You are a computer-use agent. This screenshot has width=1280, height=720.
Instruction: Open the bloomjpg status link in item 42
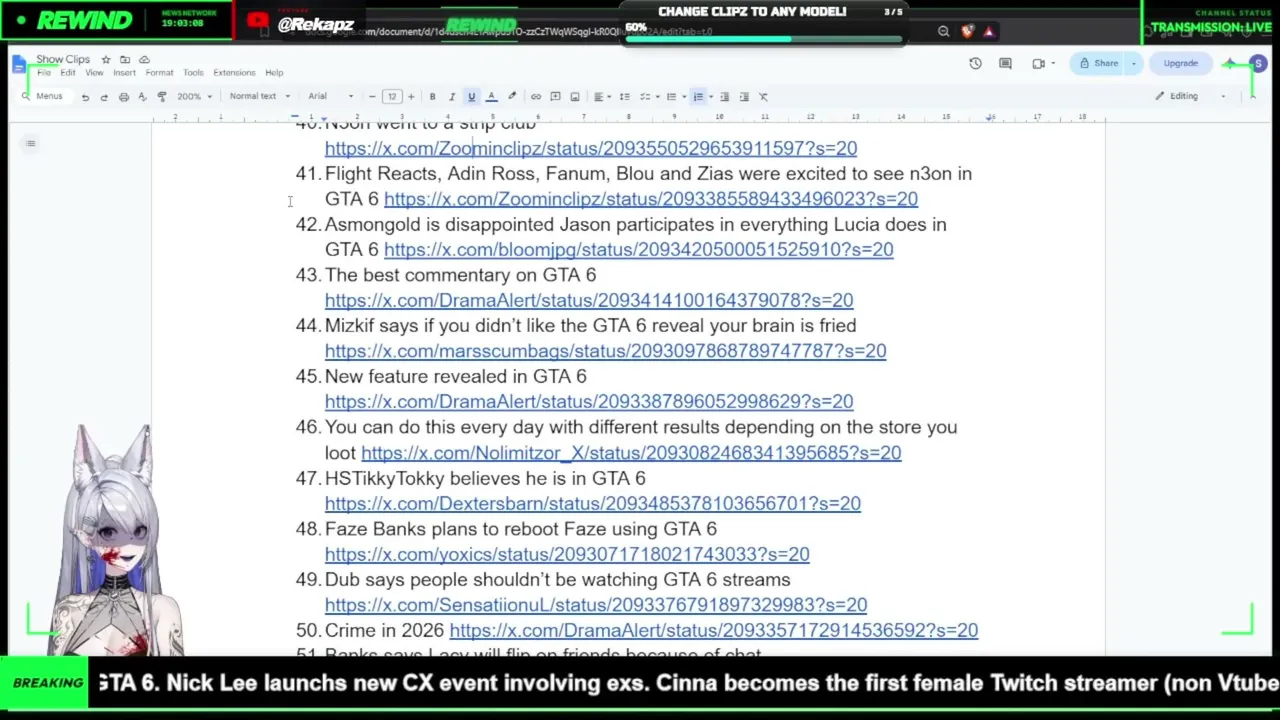pyautogui.click(x=639, y=250)
